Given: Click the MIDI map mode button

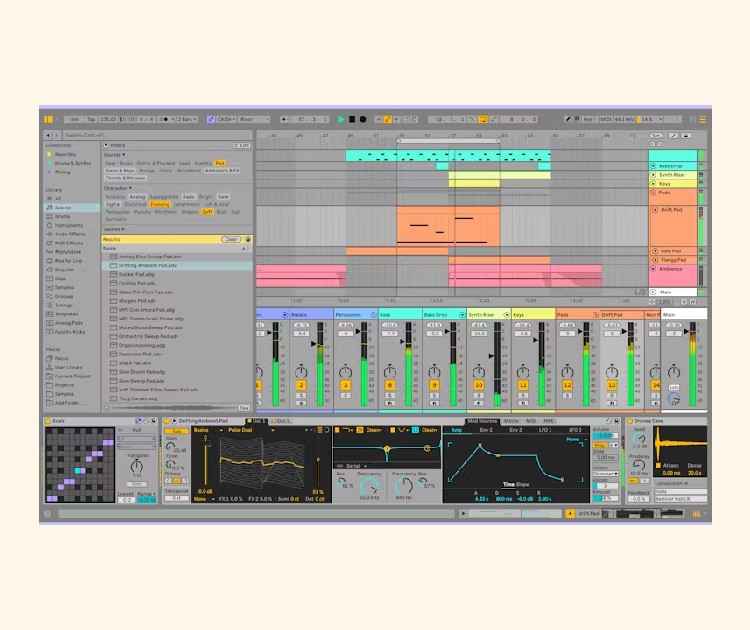Looking at the screenshot, I should pyautogui.click(x=606, y=119).
